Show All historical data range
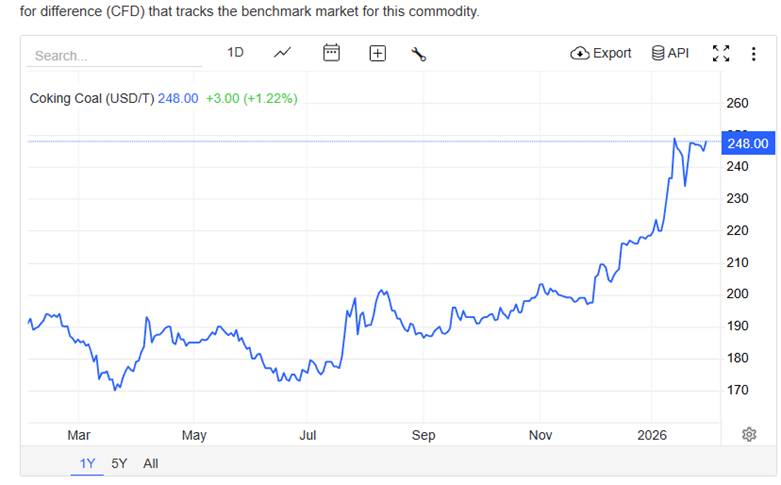This screenshot has width=781, height=485. click(x=150, y=463)
